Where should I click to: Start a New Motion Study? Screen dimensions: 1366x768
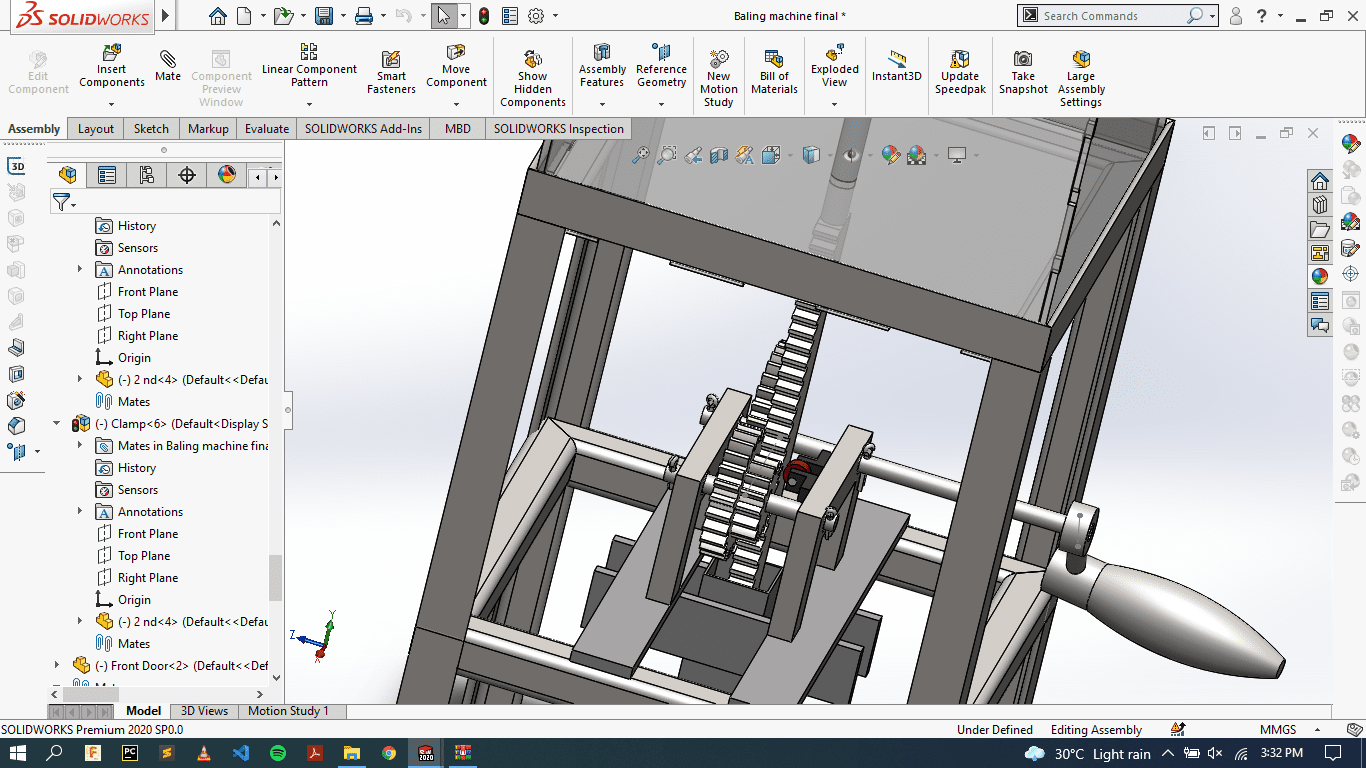718,79
